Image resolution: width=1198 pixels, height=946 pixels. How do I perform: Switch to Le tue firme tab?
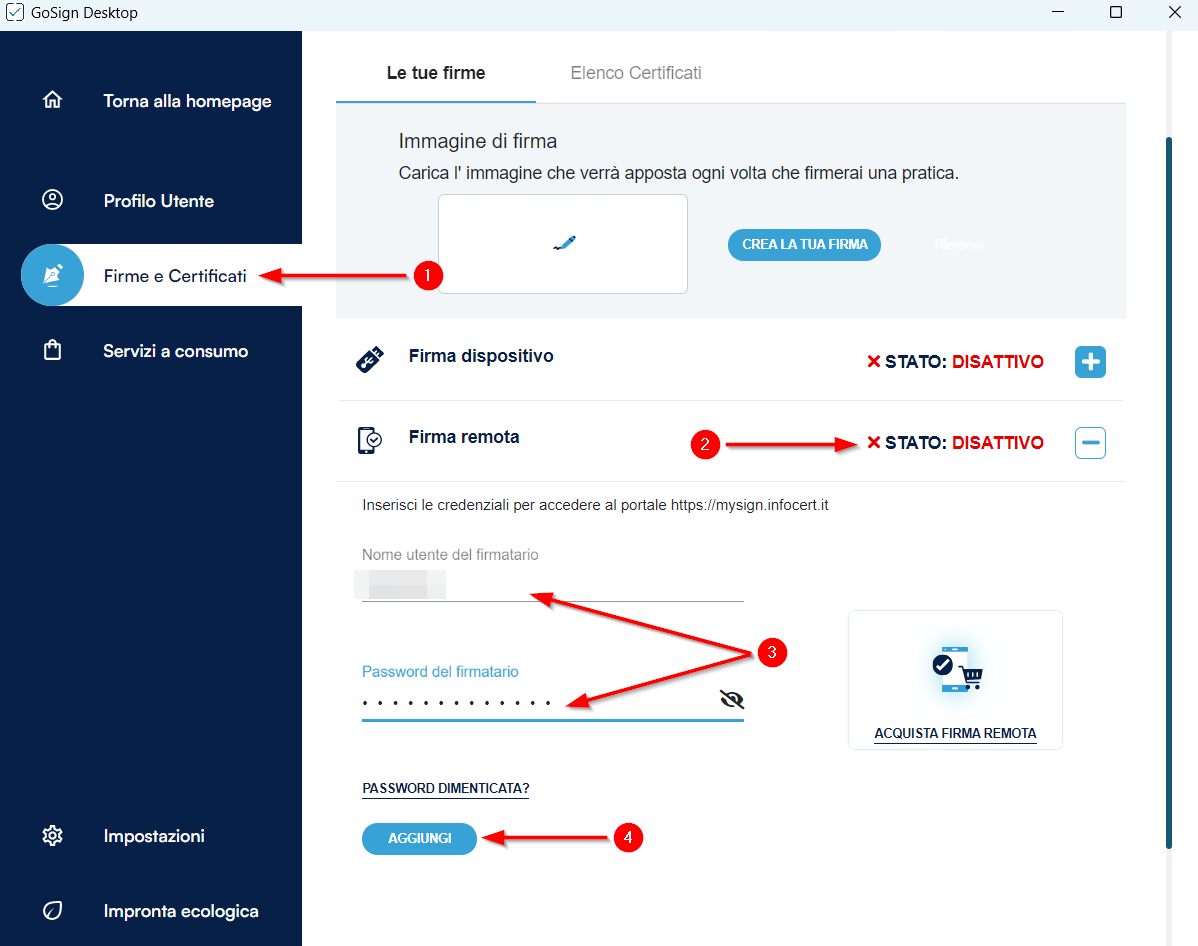pos(435,73)
